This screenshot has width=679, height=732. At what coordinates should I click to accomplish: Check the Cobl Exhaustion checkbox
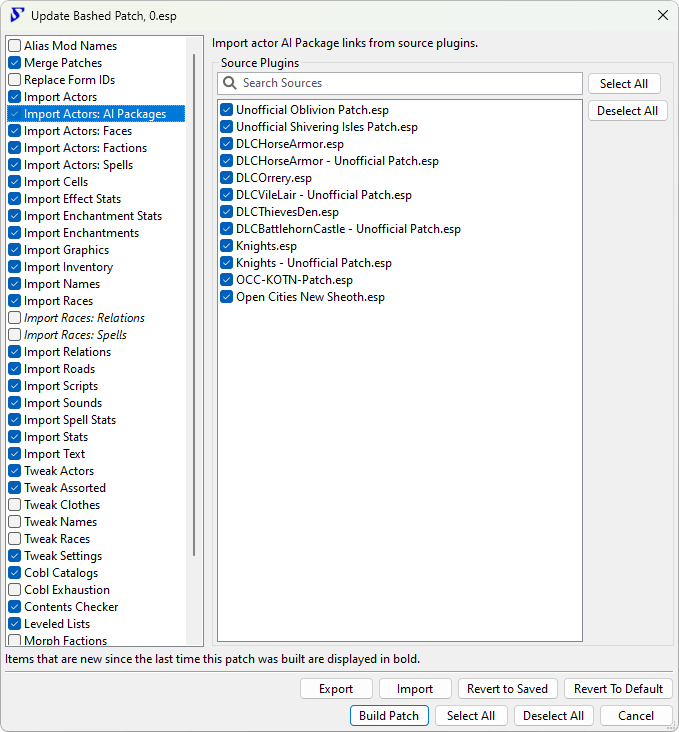14,590
